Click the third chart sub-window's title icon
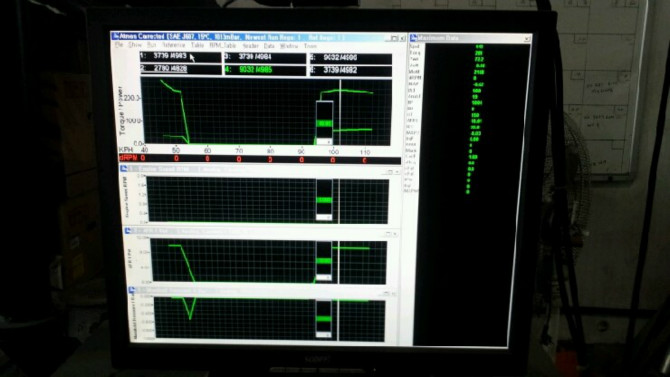The width and height of the screenshot is (670, 377). click(128, 231)
